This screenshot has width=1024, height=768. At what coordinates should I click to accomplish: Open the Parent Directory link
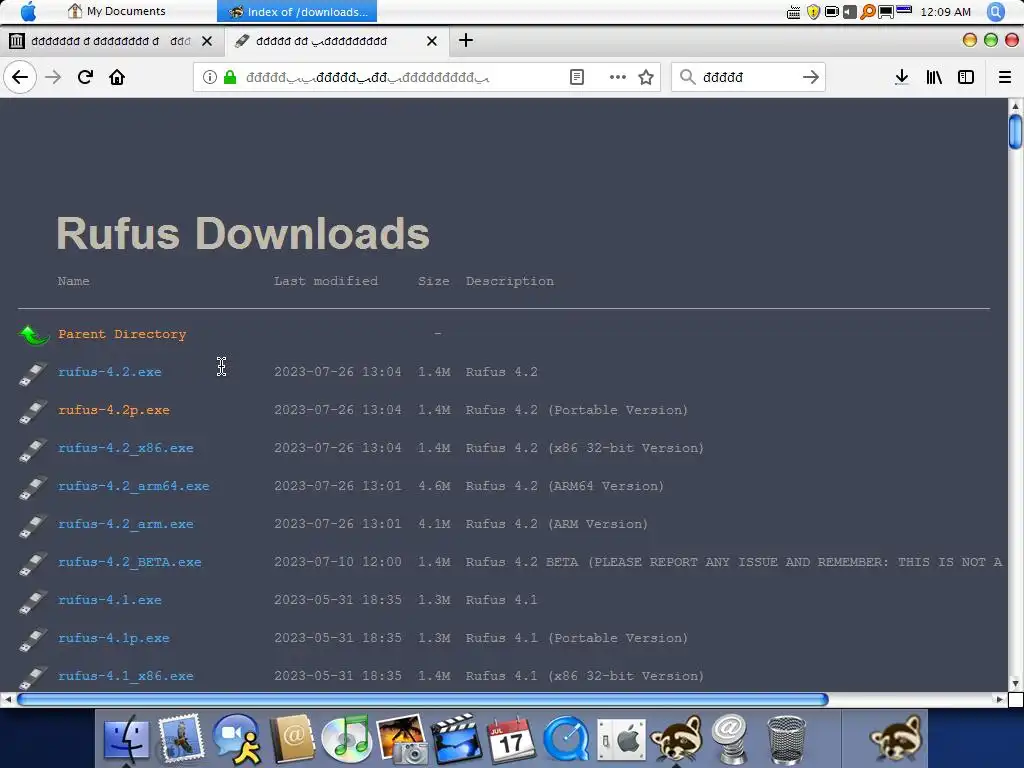pyautogui.click(x=122, y=334)
